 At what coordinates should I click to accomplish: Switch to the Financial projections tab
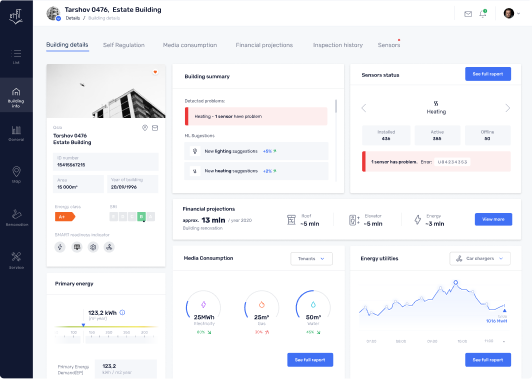pos(264,45)
